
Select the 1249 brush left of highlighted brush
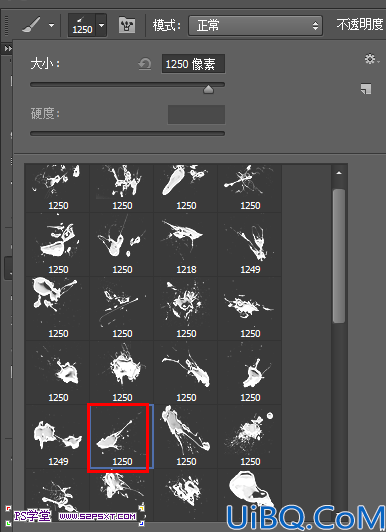58,437
